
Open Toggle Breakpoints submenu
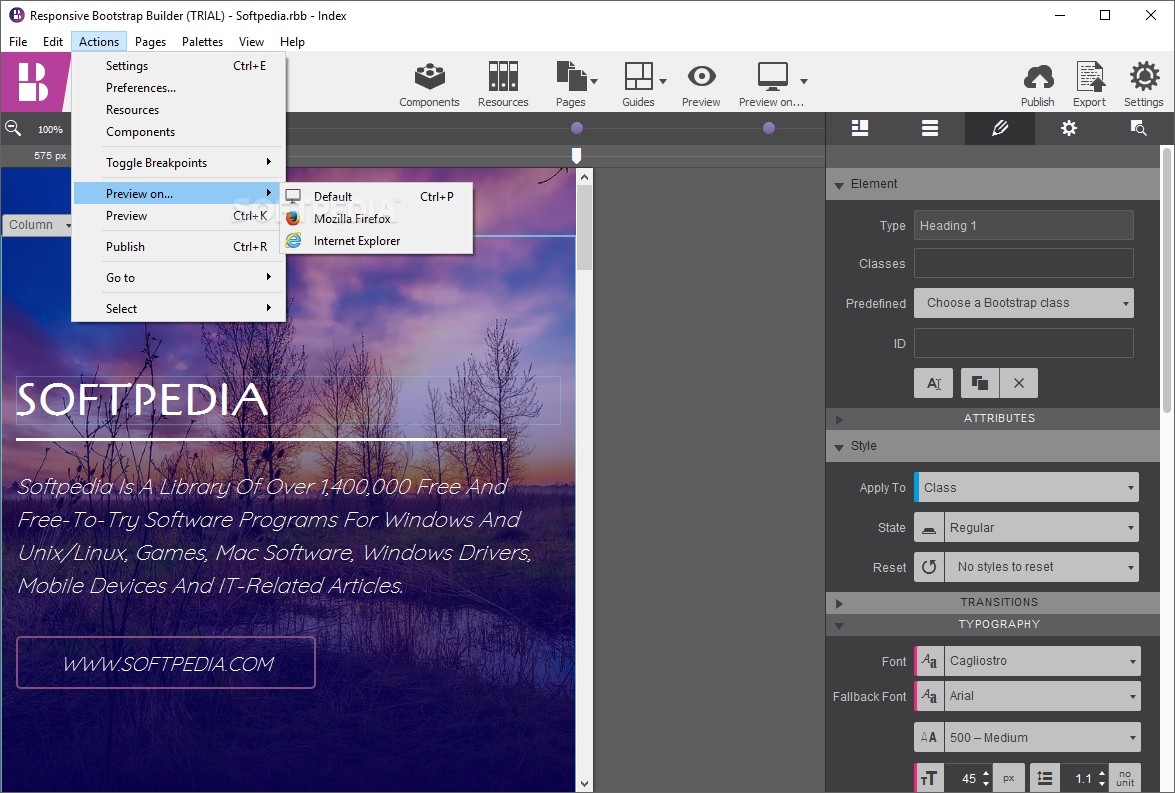[178, 163]
